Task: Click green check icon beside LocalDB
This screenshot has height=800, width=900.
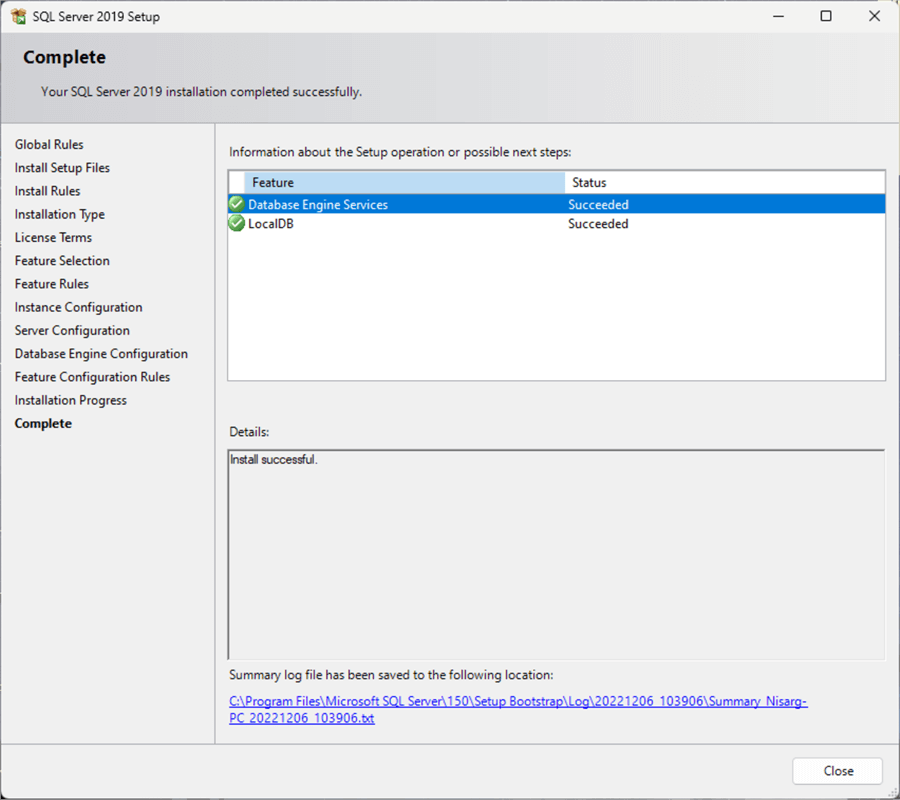Action: point(236,223)
